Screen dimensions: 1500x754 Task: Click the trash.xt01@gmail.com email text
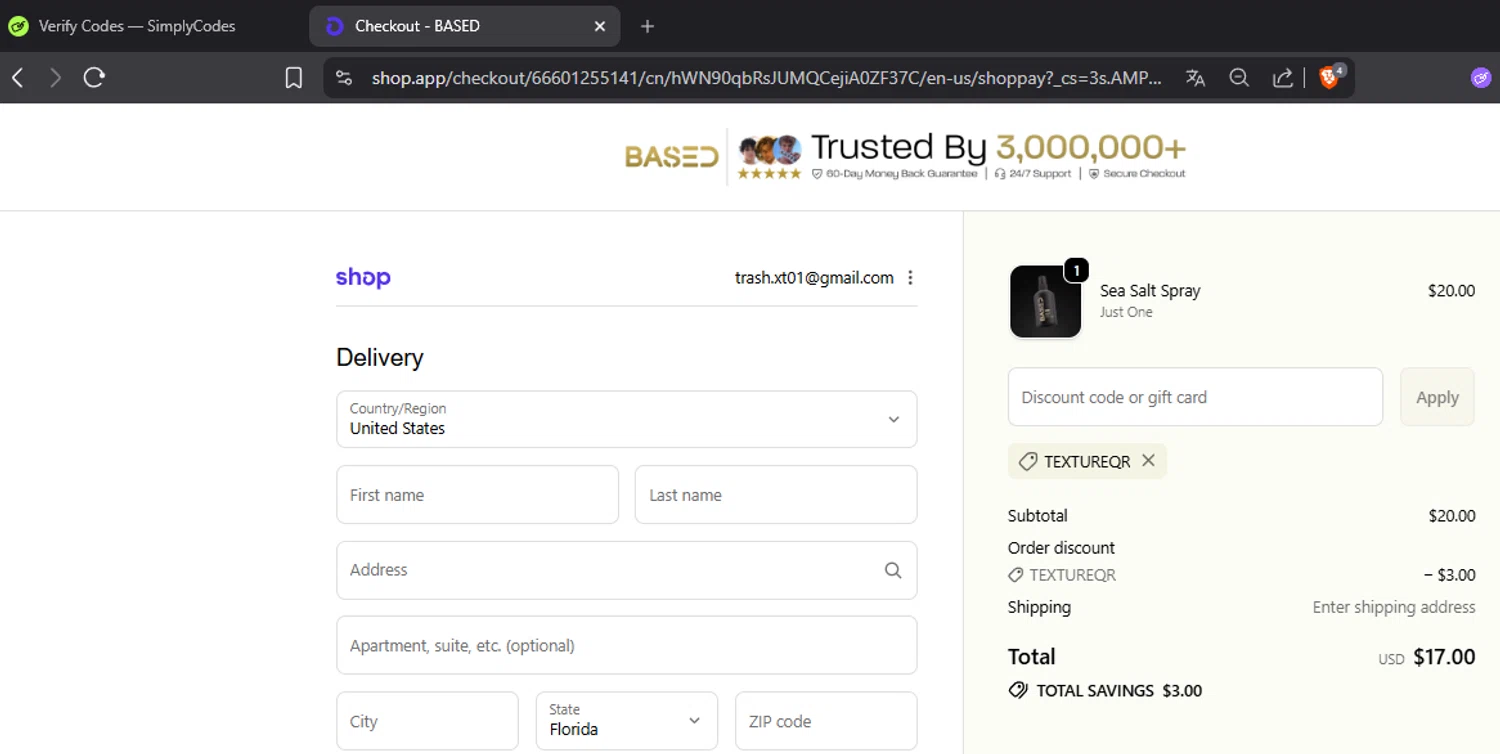point(814,278)
